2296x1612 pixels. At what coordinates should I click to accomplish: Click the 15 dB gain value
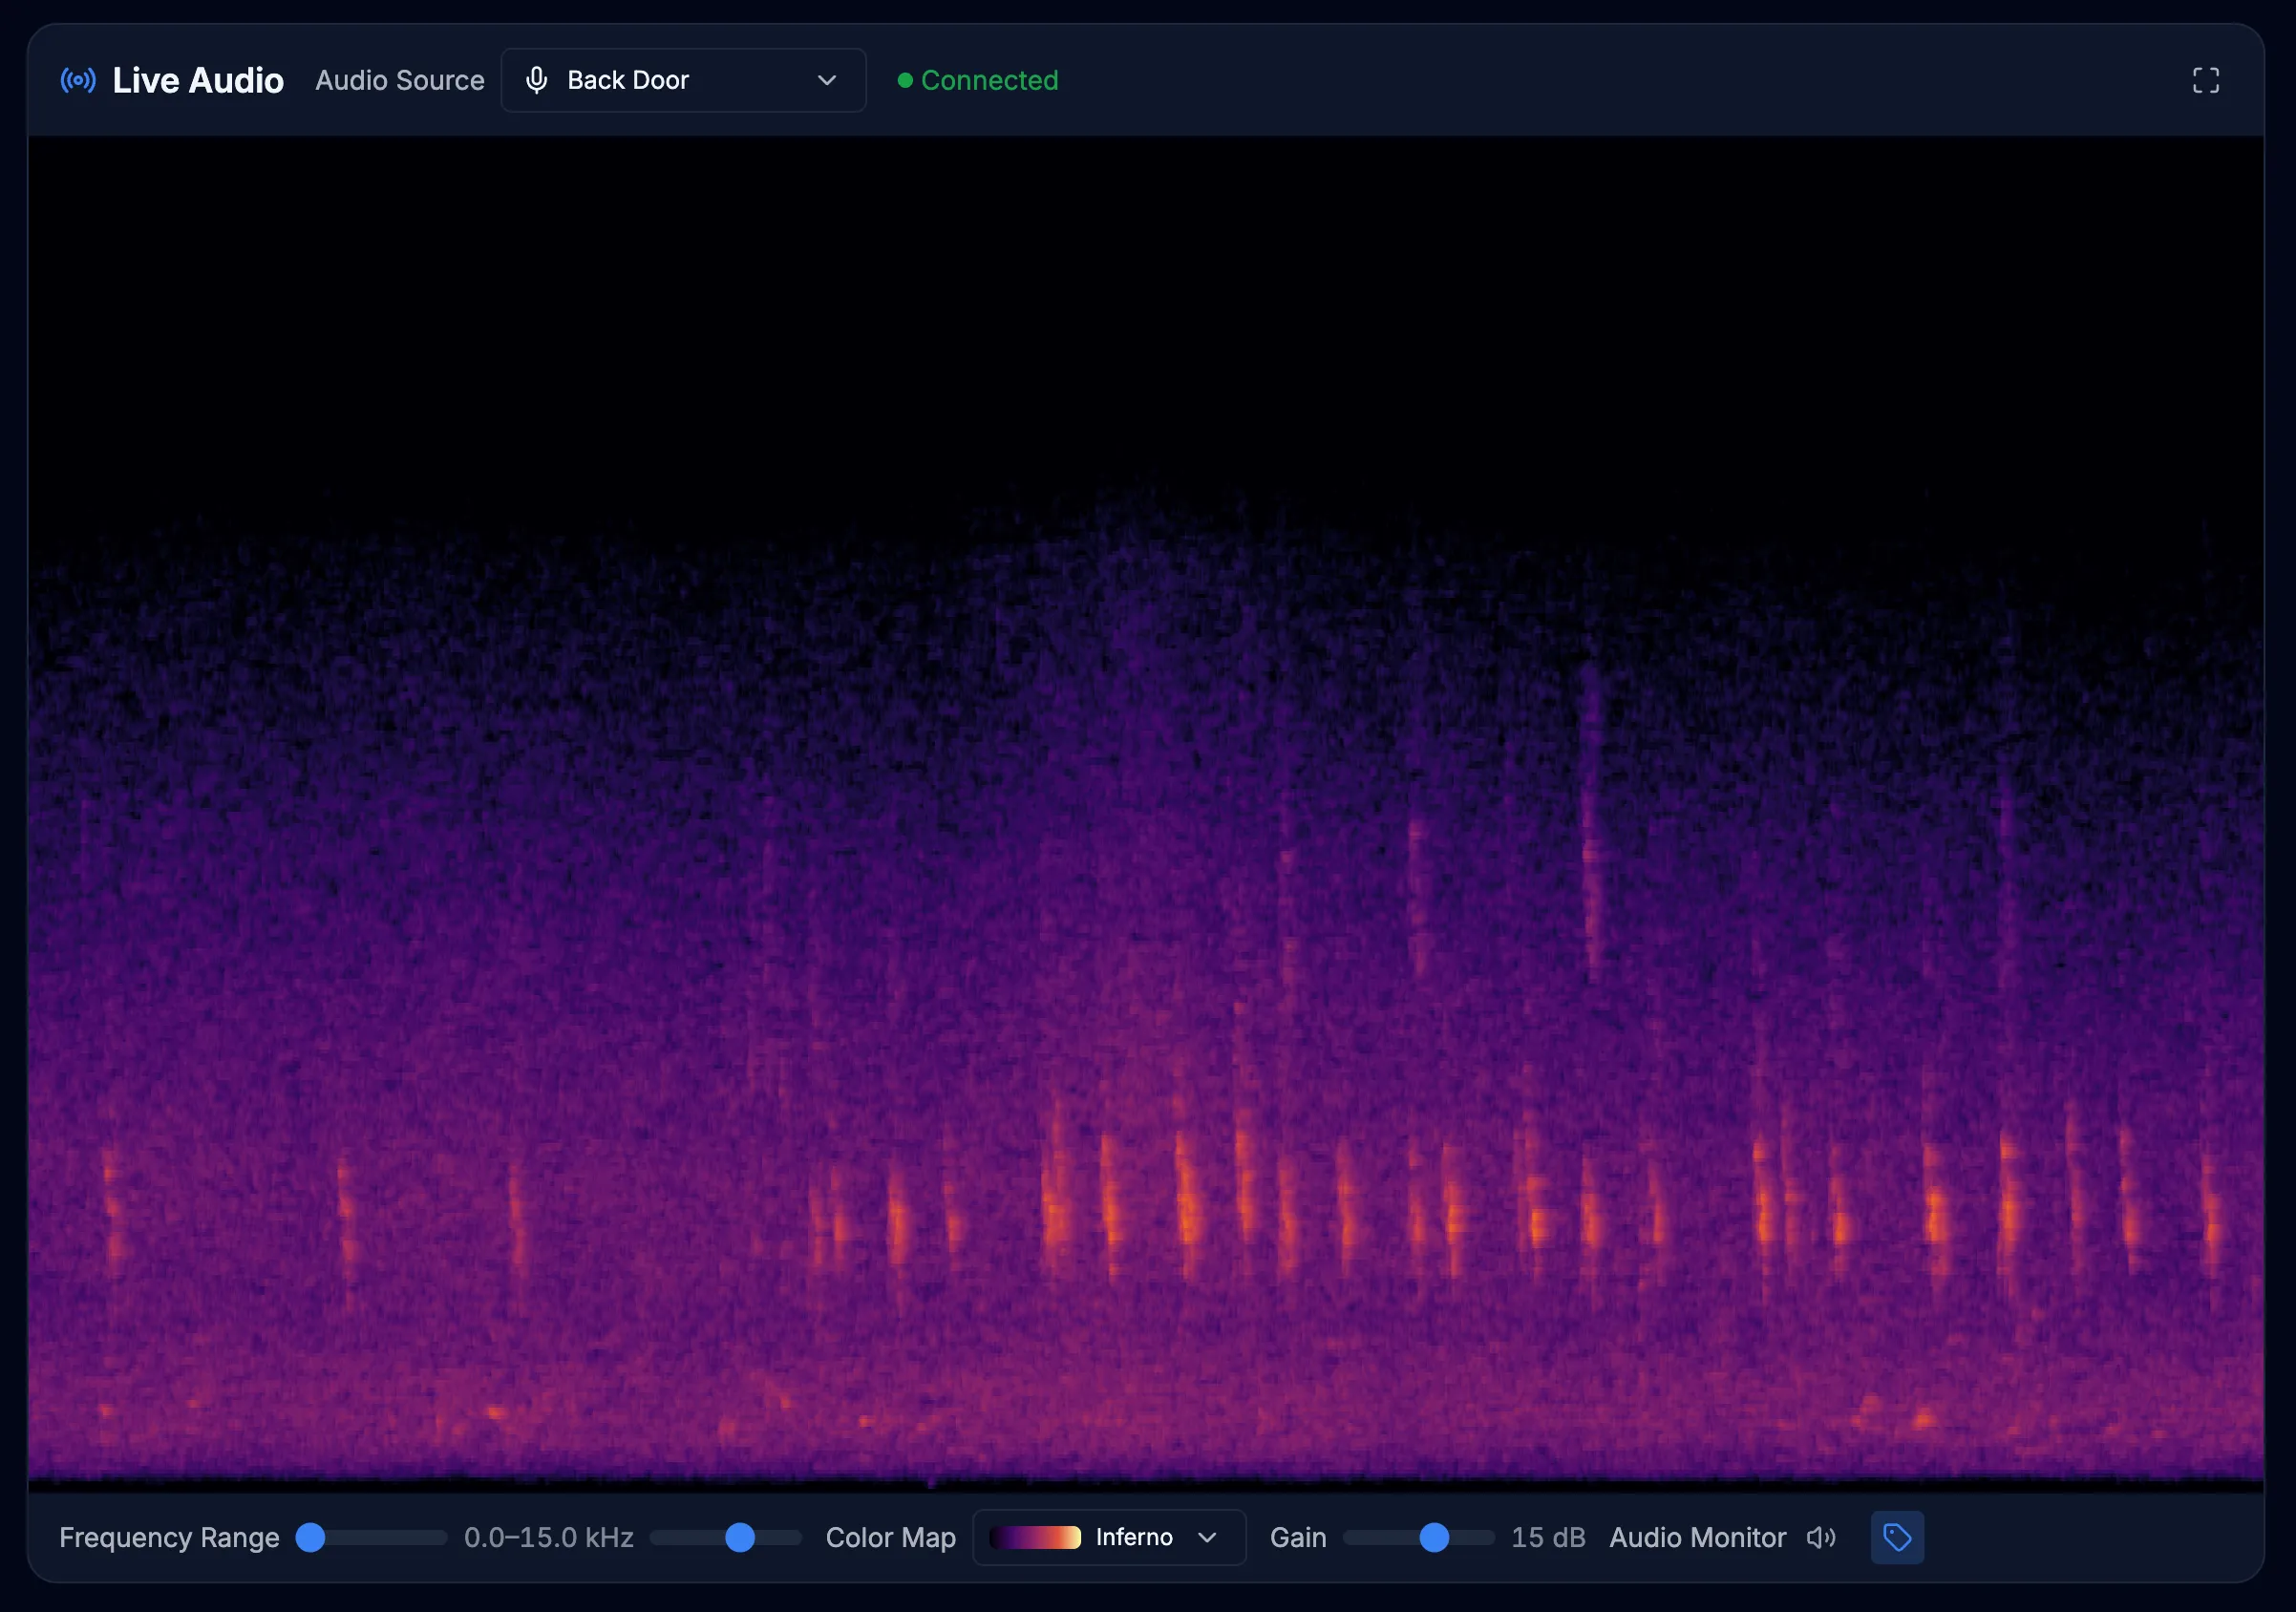coord(1548,1537)
